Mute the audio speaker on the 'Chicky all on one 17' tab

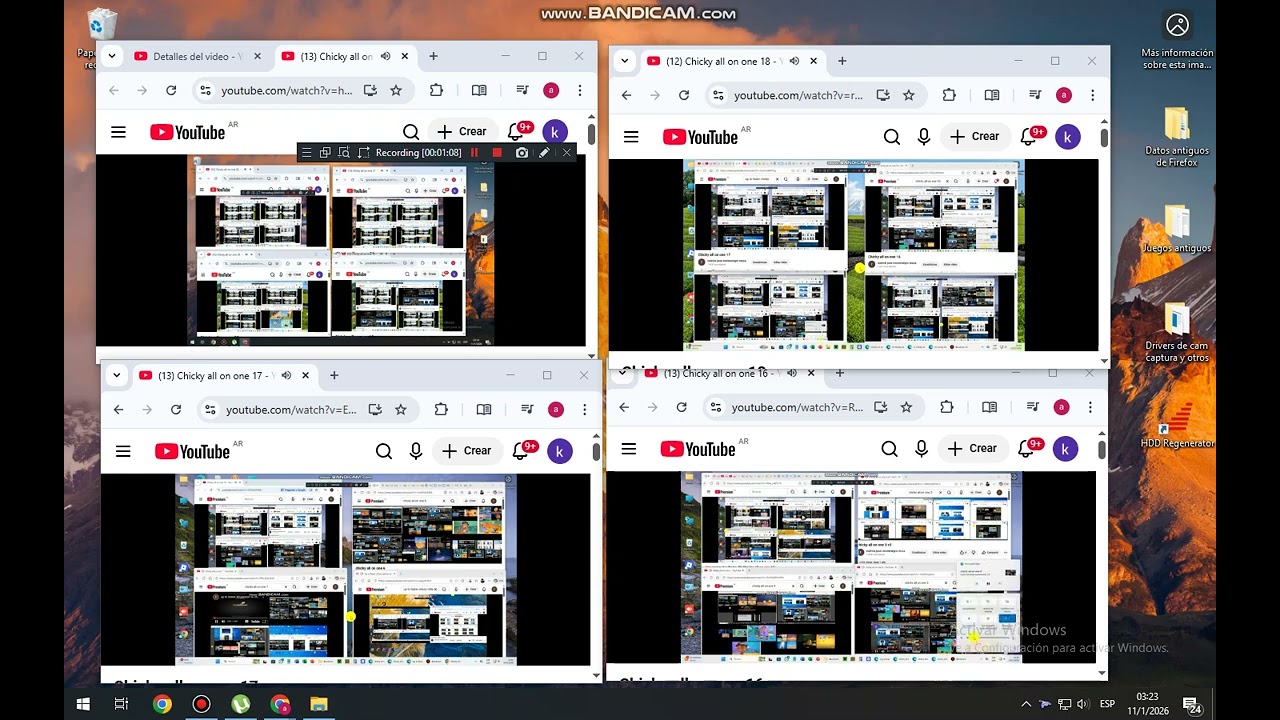click(286, 376)
